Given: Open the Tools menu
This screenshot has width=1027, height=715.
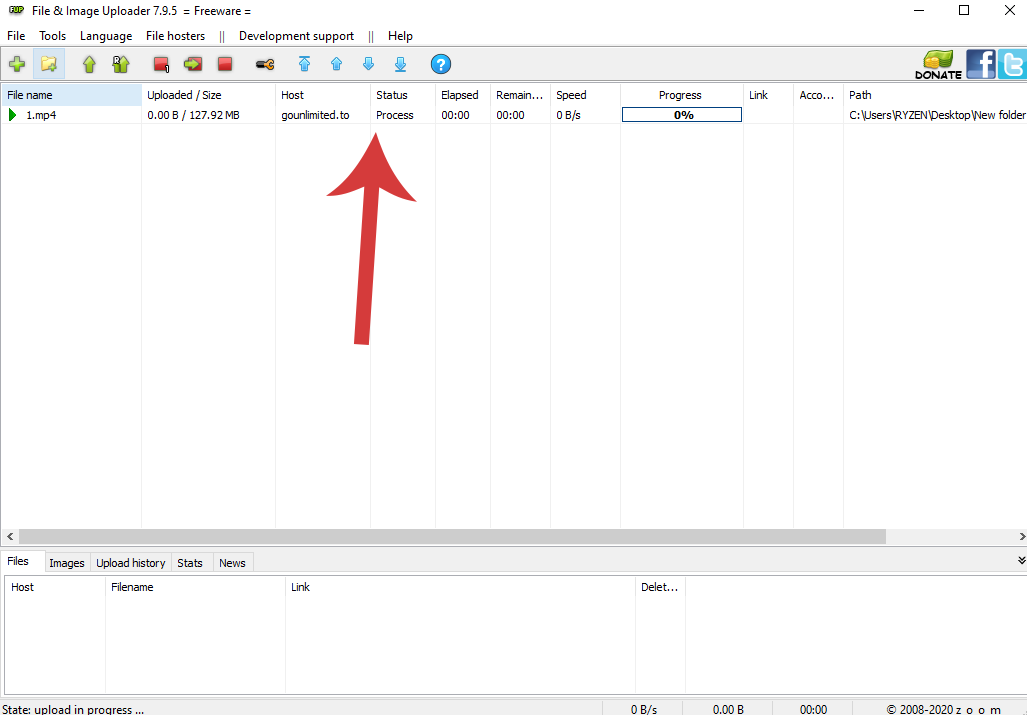Looking at the screenshot, I should coord(52,36).
